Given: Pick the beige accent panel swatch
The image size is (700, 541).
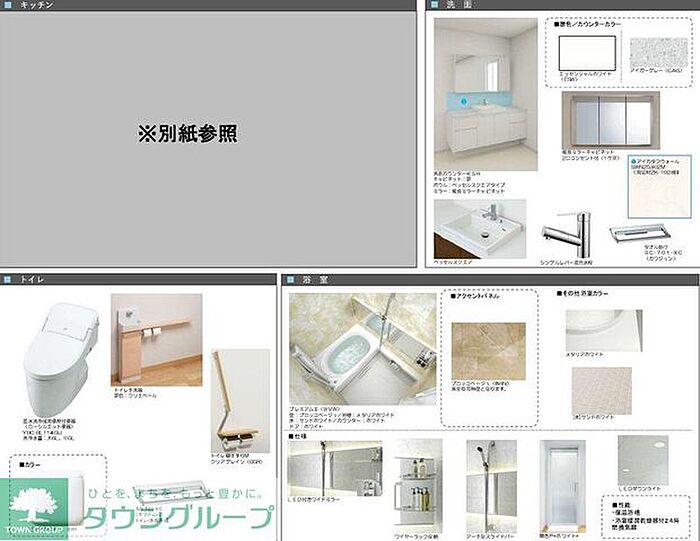Looking at the screenshot, I should [487, 350].
